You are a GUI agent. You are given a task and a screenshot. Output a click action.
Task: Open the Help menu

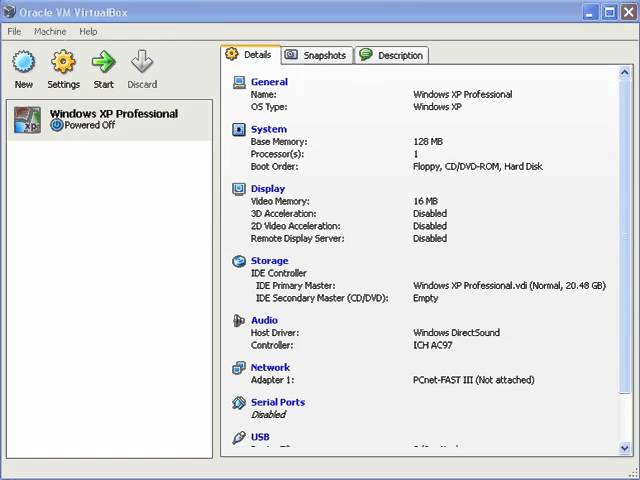click(88, 31)
